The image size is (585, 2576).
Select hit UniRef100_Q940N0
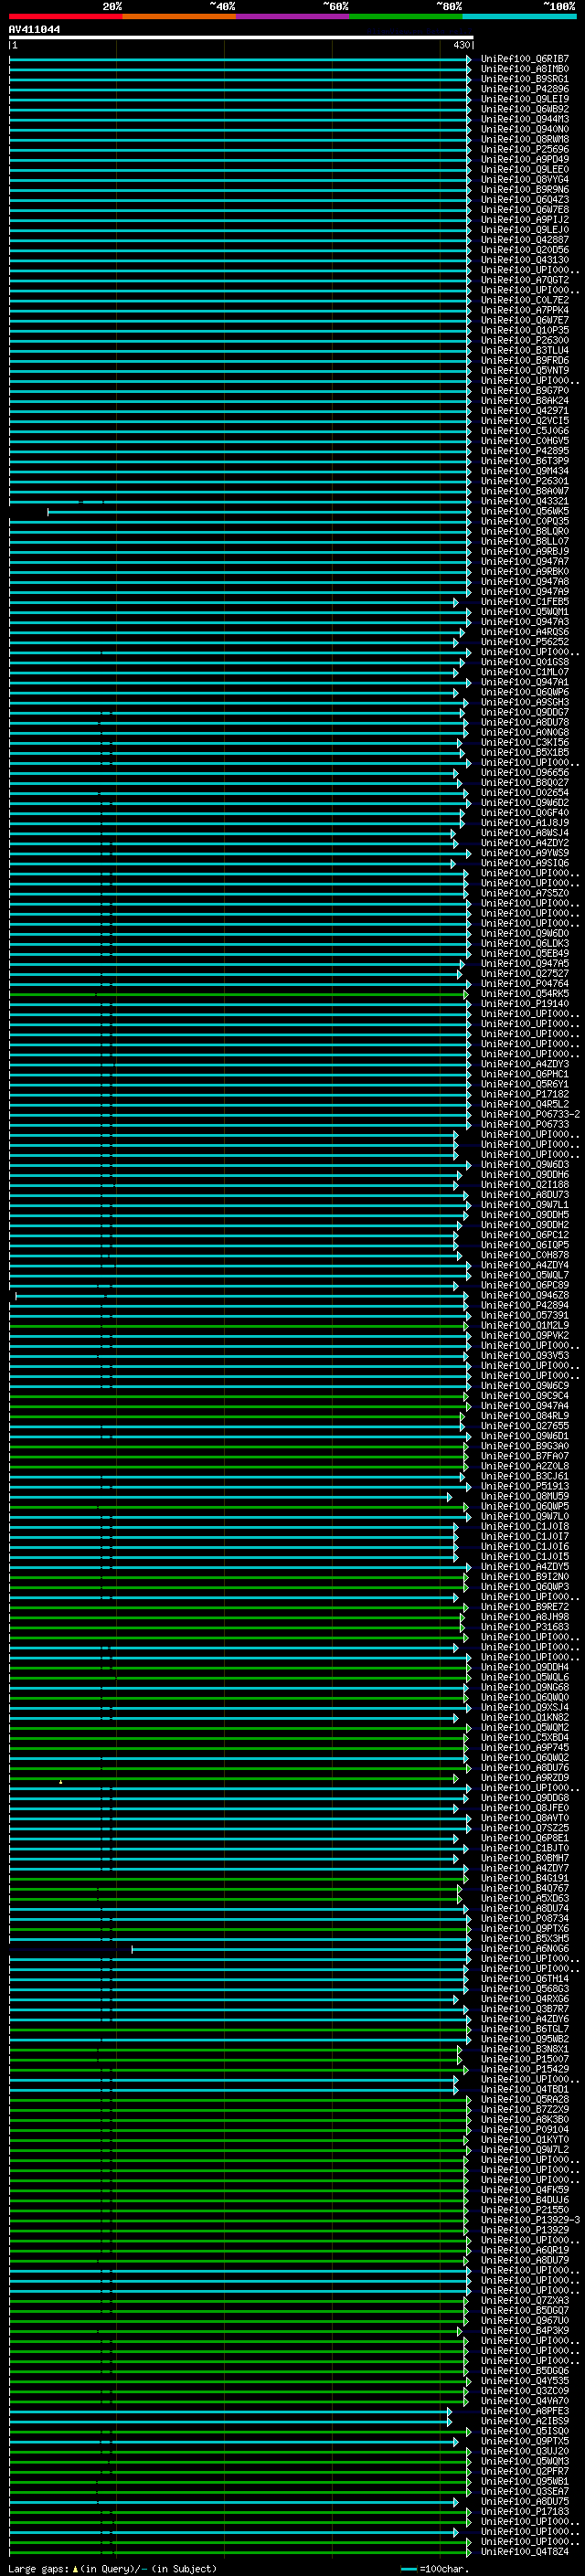524,129
